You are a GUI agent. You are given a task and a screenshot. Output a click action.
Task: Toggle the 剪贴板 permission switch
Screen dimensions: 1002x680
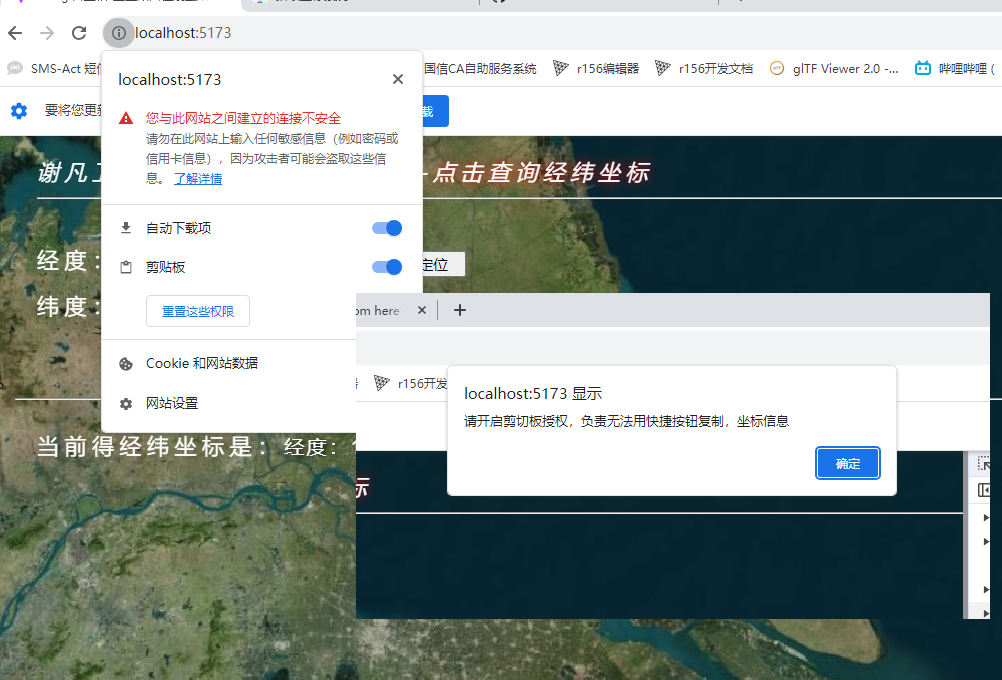pos(387,267)
